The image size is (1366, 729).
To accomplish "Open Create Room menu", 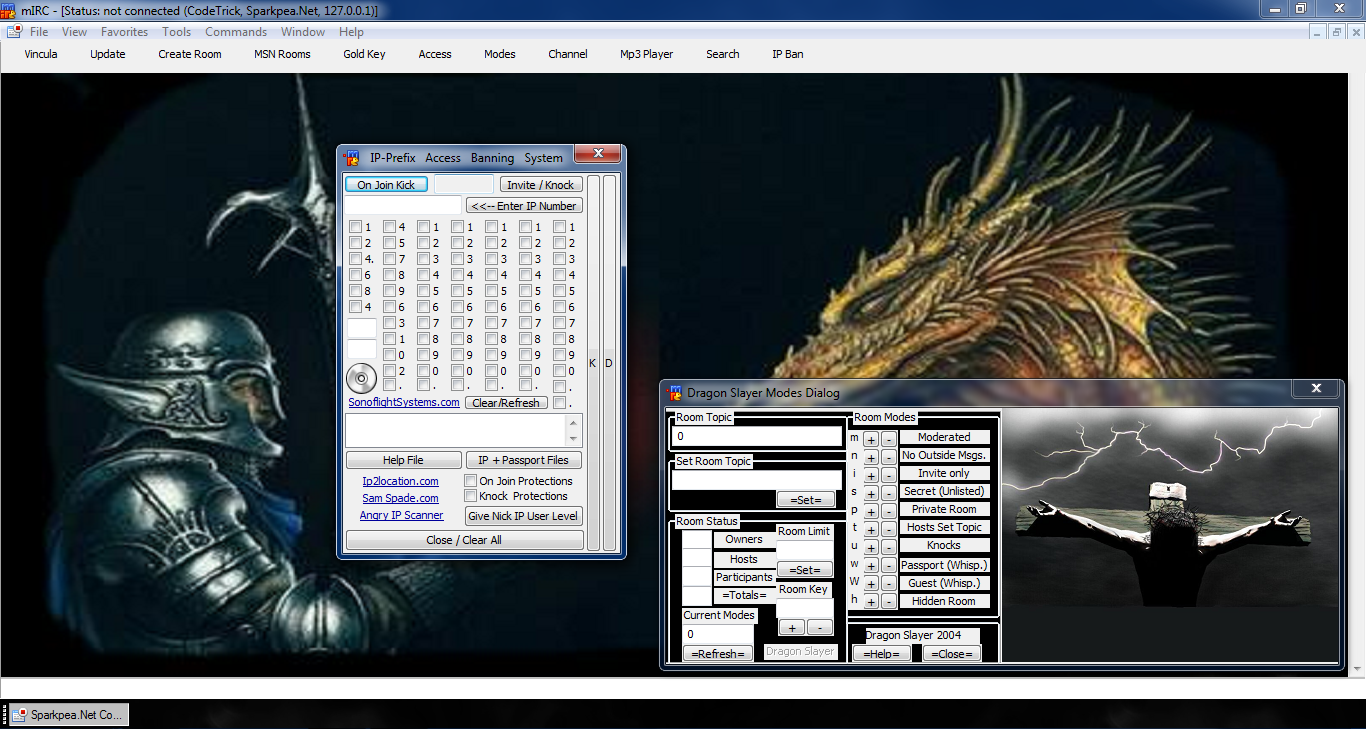I will click(x=190, y=54).
